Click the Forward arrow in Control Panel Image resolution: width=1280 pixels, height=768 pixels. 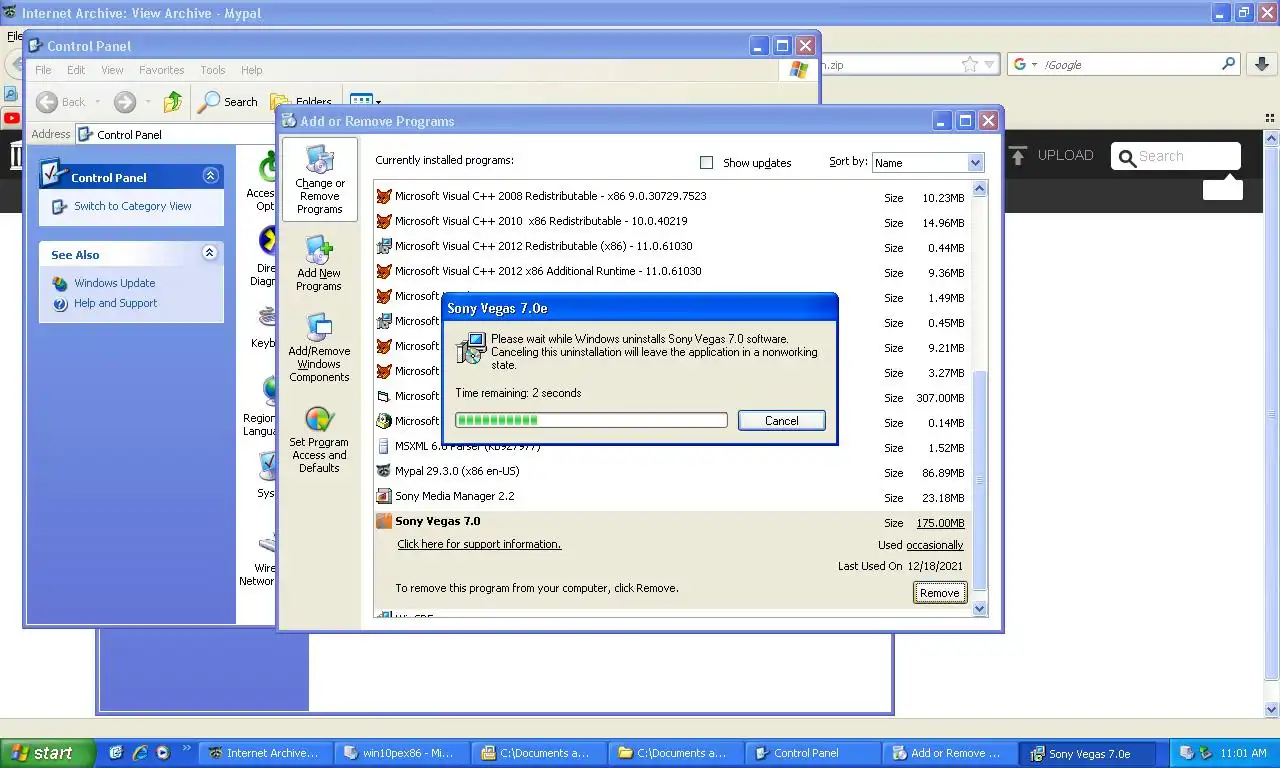click(125, 101)
